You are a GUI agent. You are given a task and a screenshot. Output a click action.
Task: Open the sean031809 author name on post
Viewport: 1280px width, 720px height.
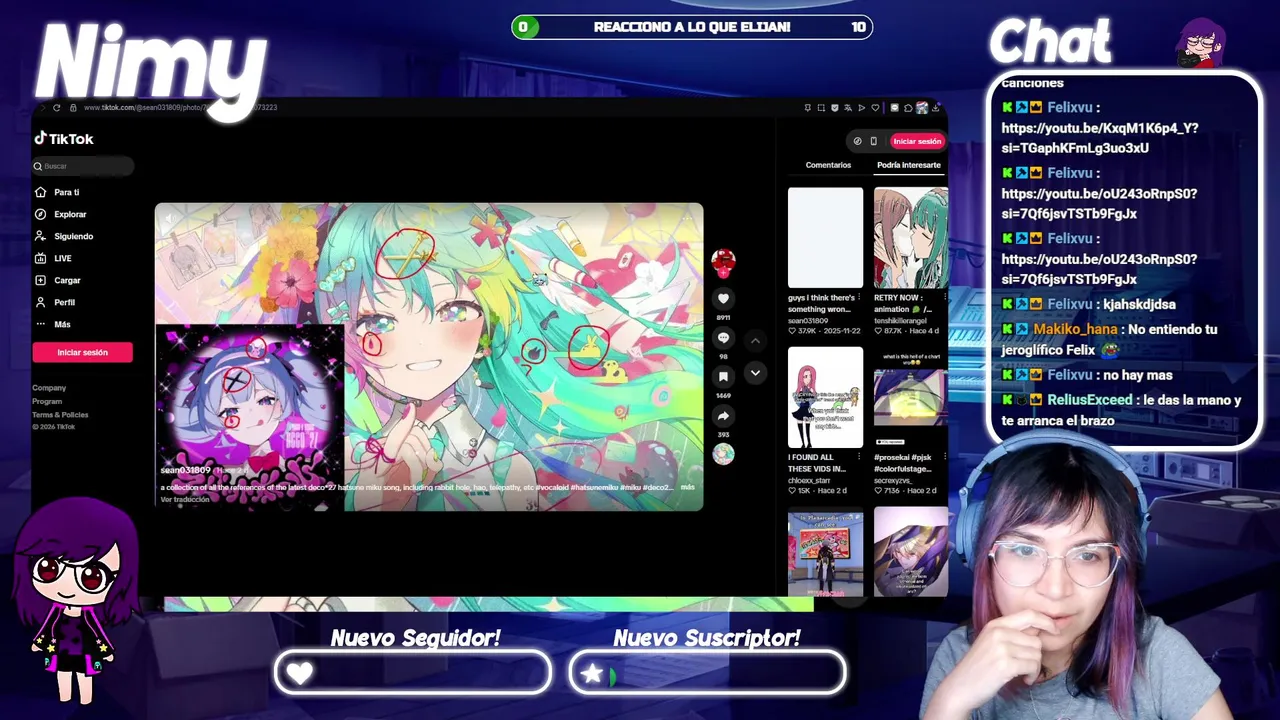pyautogui.click(x=186, y=470)
